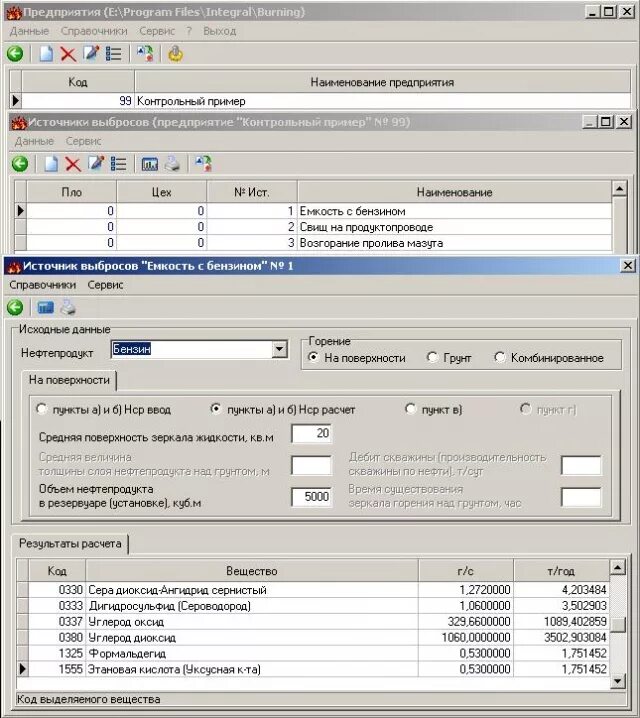Open sources list icon in Источники выбросов
This screenshot has width=640, height=718.
[x=118, y=164]
